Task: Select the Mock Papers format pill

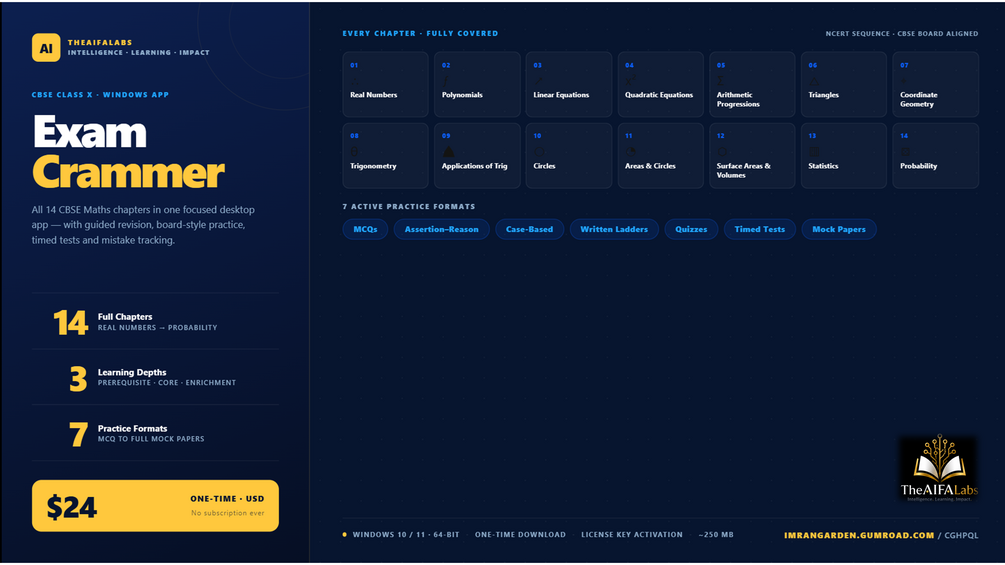Action: (x=838, y=229)
